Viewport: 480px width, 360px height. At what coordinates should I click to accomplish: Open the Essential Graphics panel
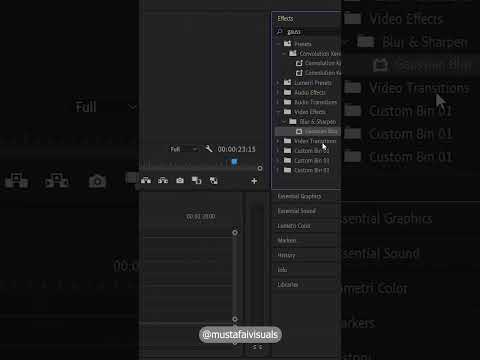[x=299, y=196]
